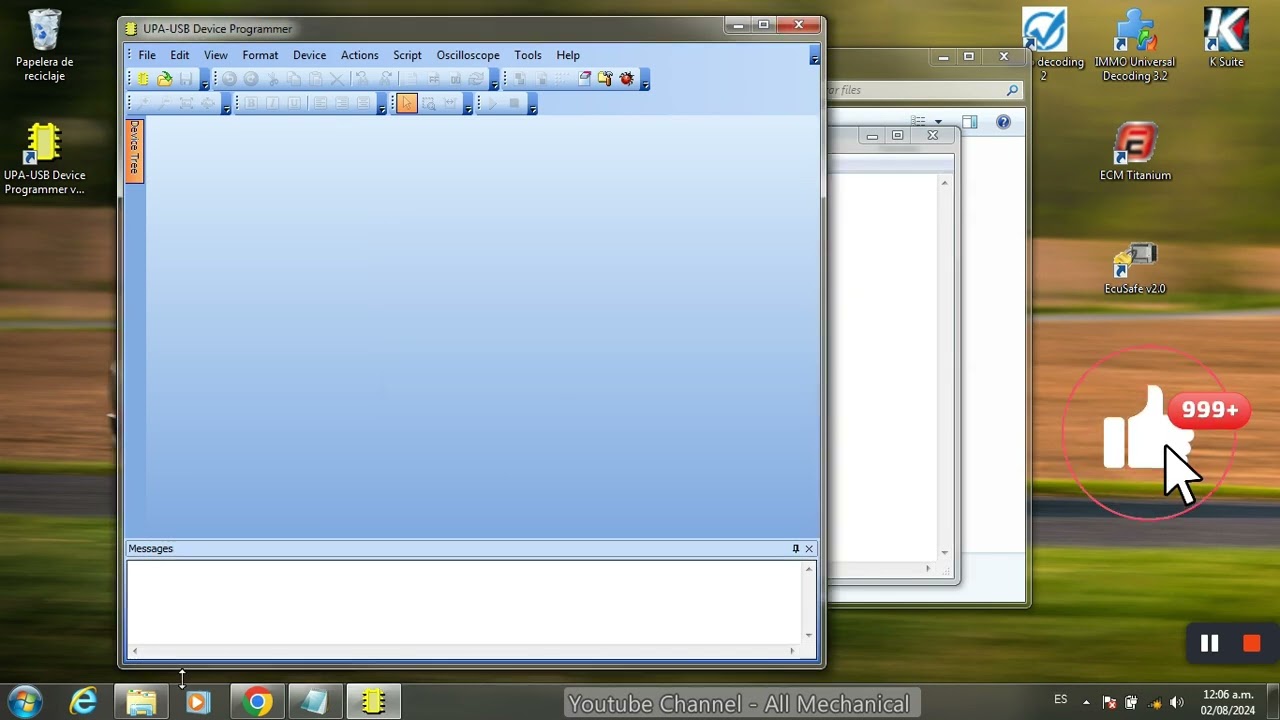The height and width of the screenshot is (720, 1280).
Task: Click the Zoom in magnifier icon
Action: (x=143, y=103)
